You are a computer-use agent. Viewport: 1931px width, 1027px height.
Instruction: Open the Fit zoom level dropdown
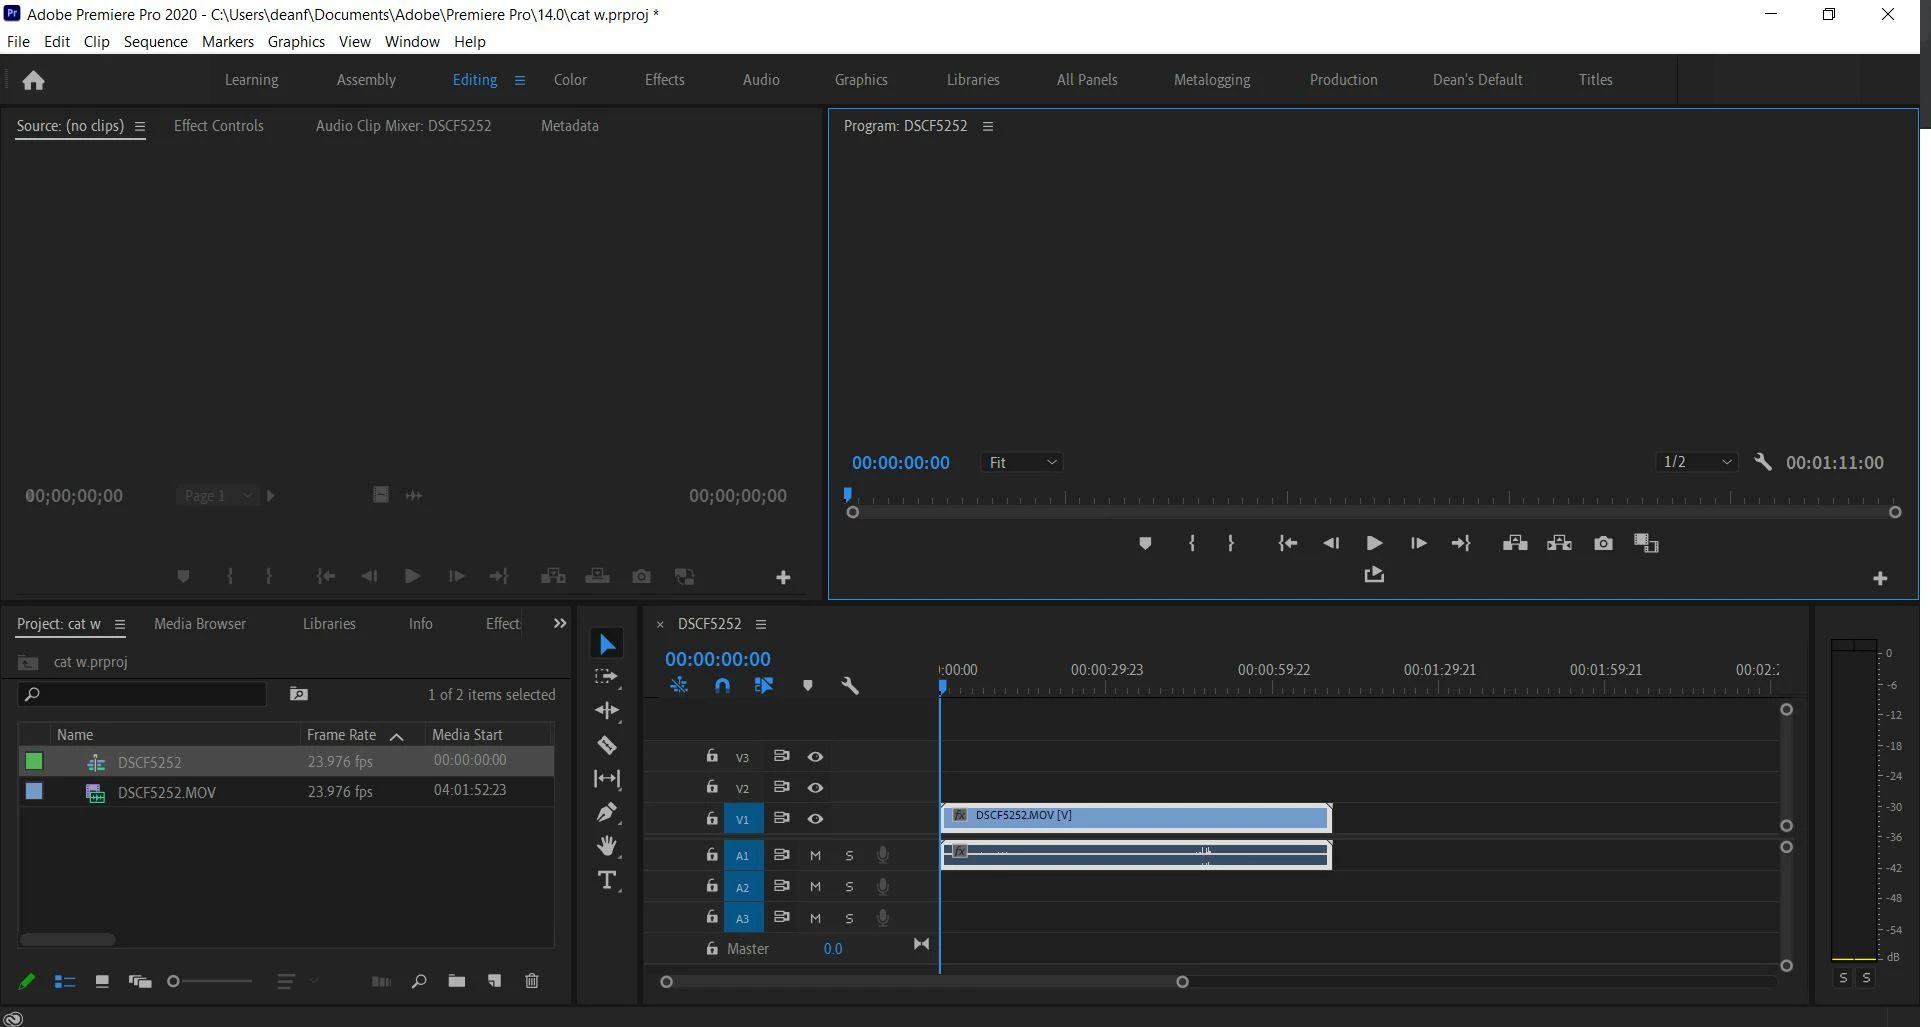click(x=1022, y=462)
